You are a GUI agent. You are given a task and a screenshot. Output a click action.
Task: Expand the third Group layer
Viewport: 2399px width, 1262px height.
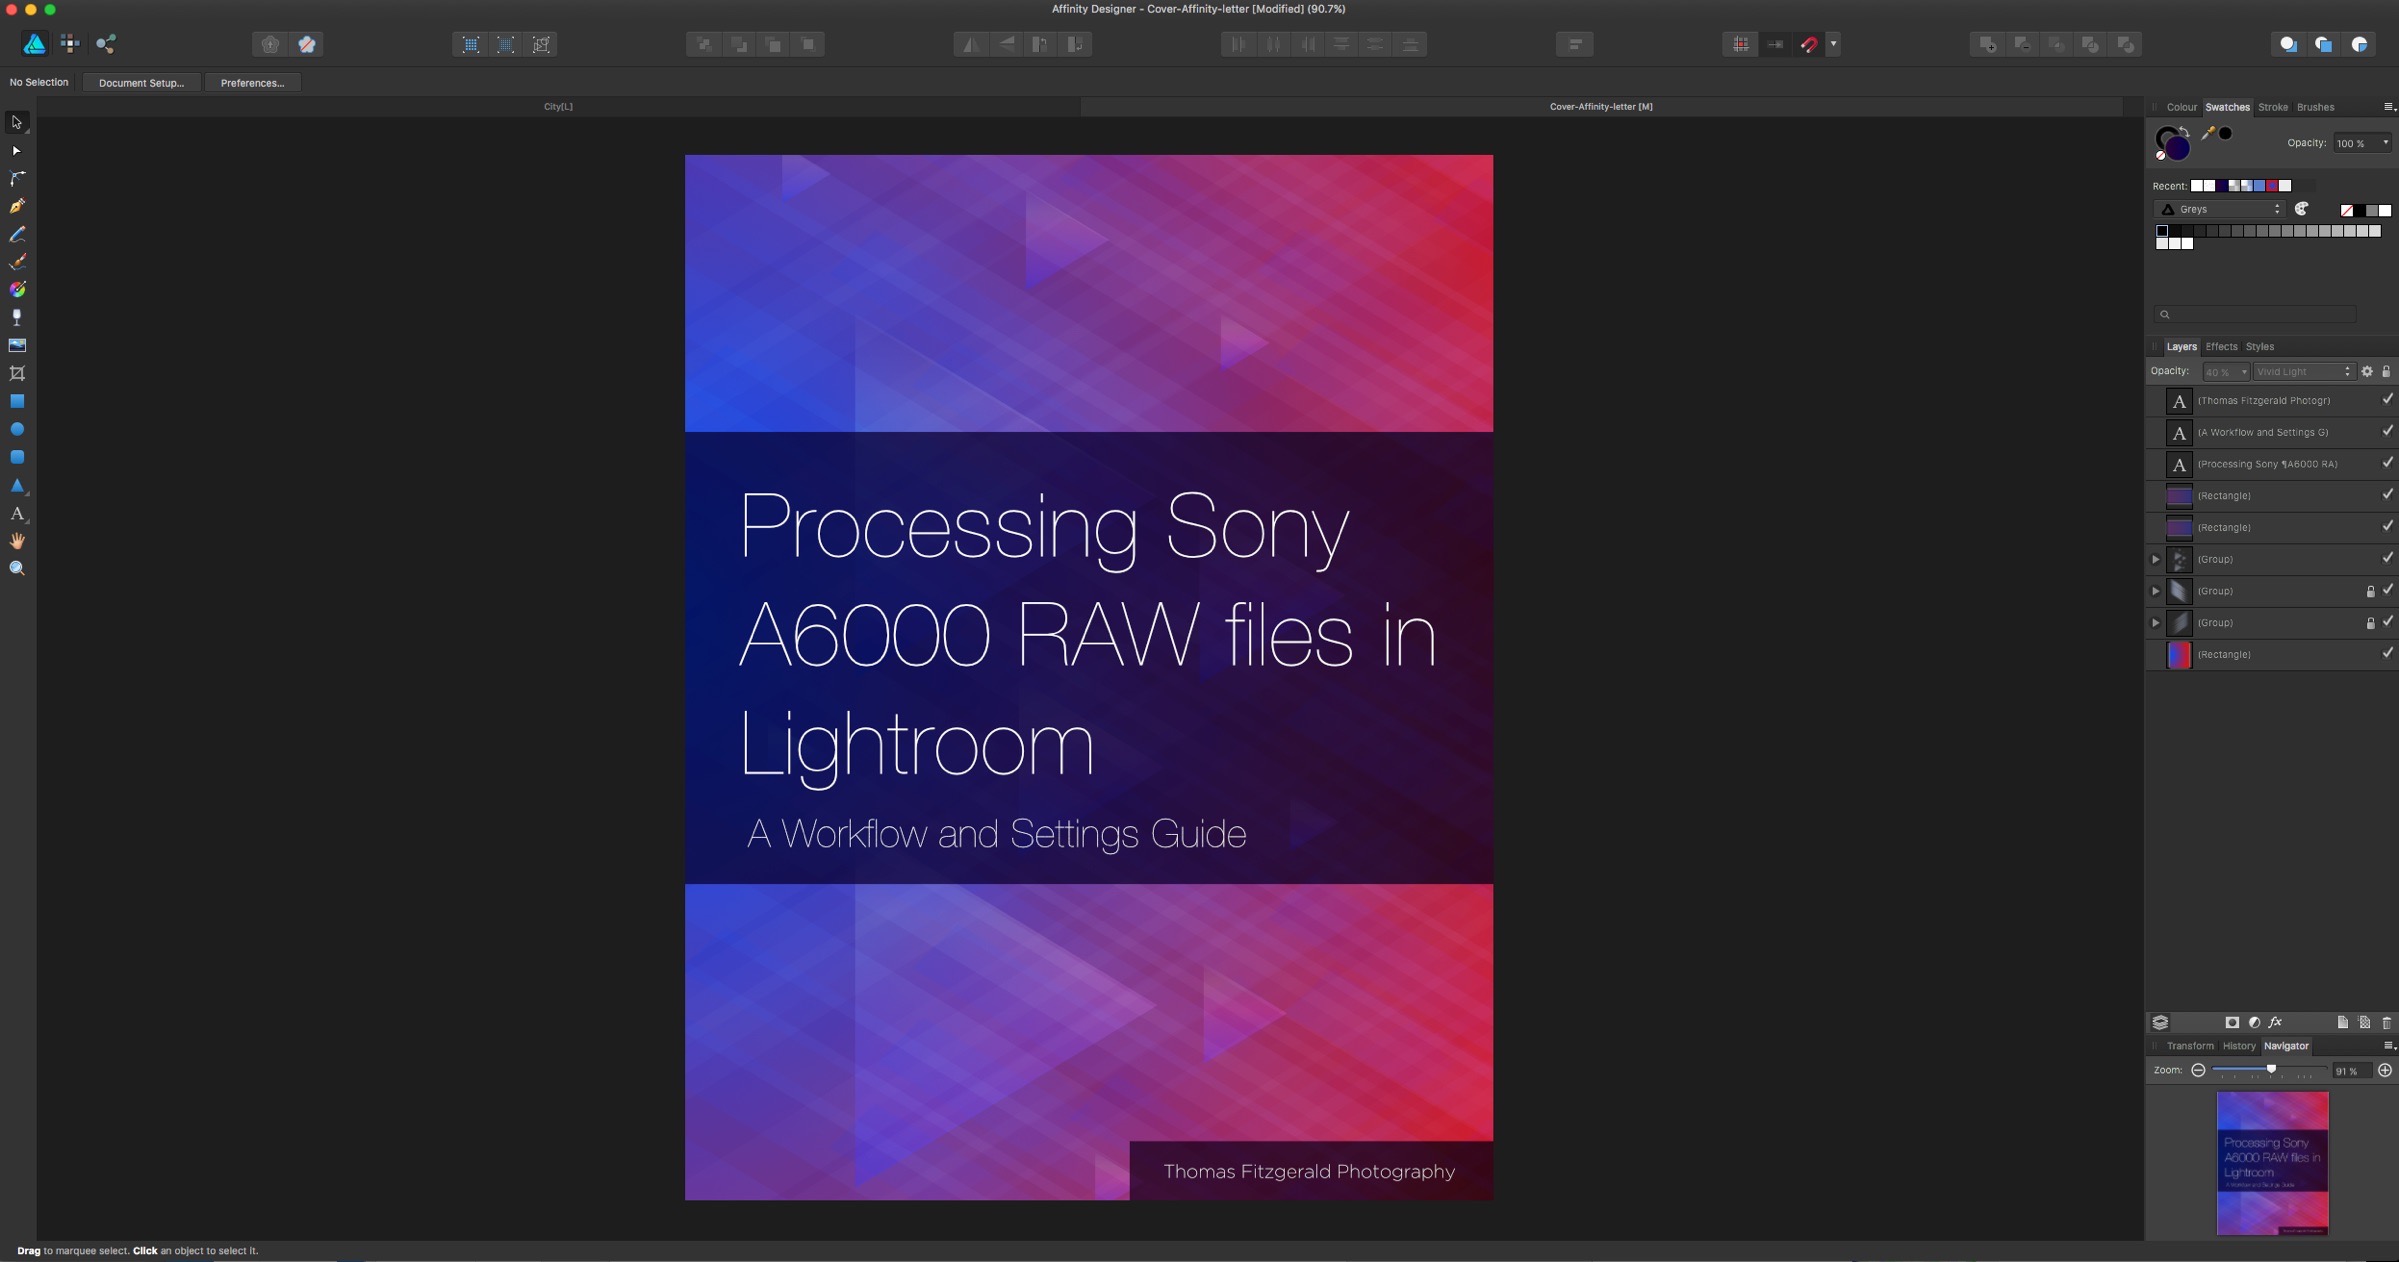pyautogui.click(x=2156, y=623)
